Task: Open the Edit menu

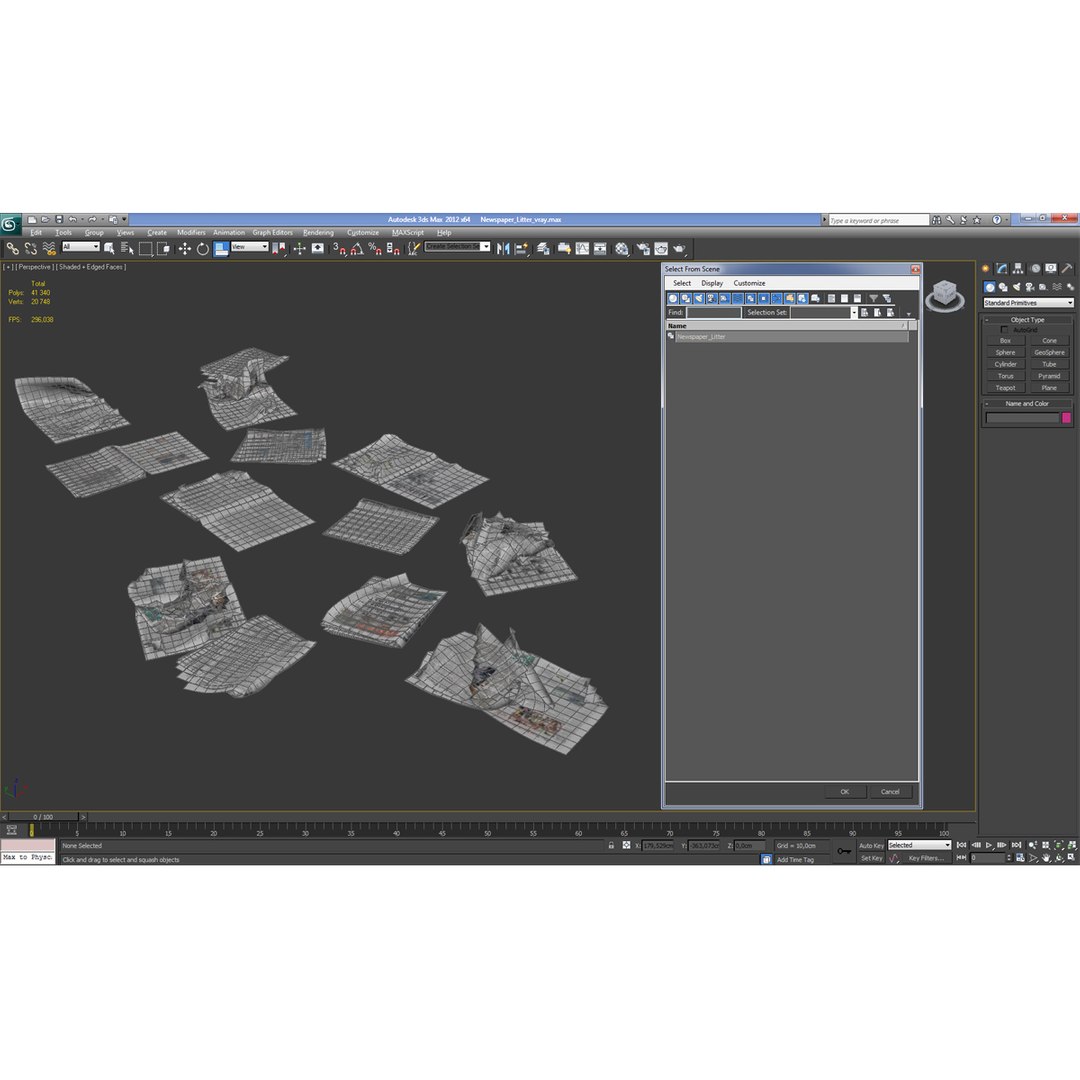Action: coord(36,233)
